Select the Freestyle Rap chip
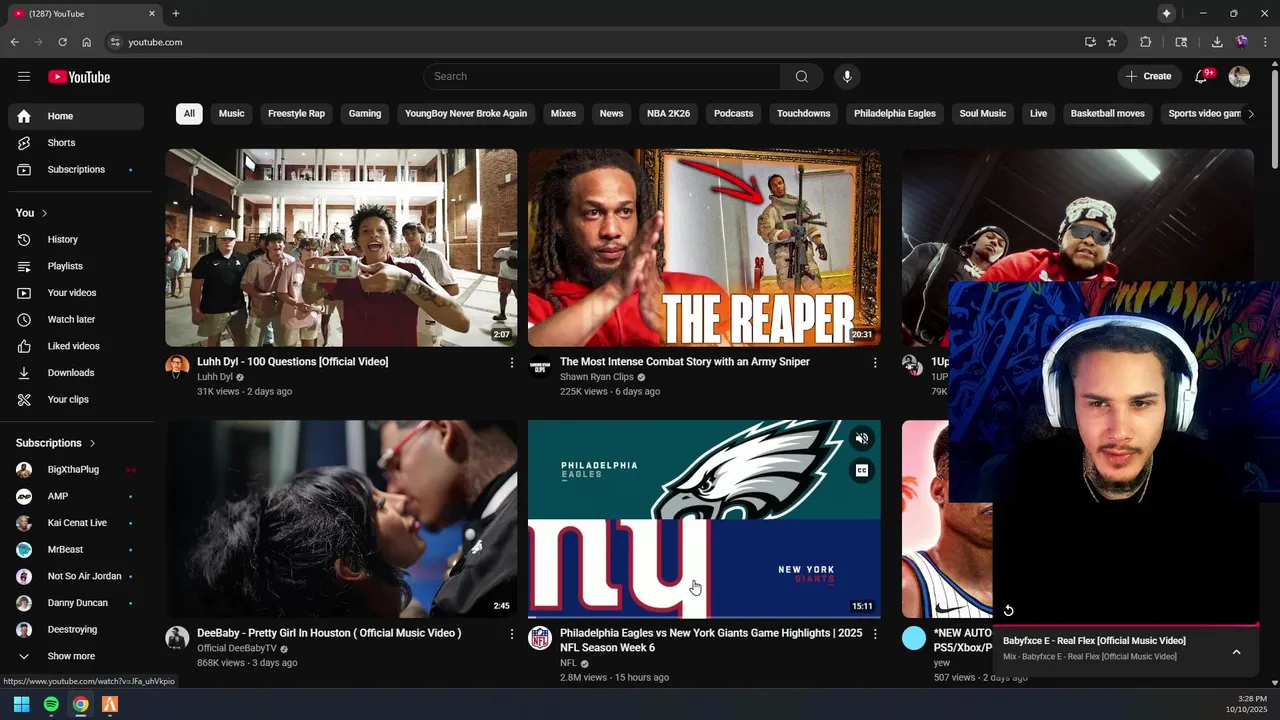Screen dimensions: 1280x720 coord(296,113)
